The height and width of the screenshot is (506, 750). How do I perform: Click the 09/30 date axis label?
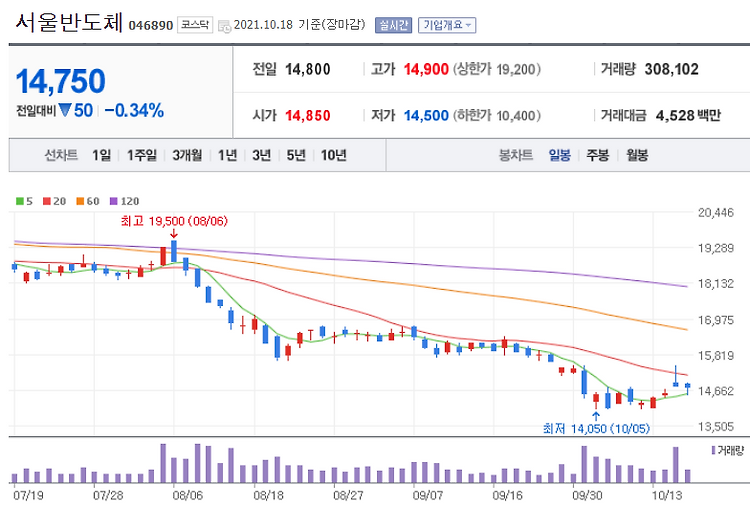587,495
